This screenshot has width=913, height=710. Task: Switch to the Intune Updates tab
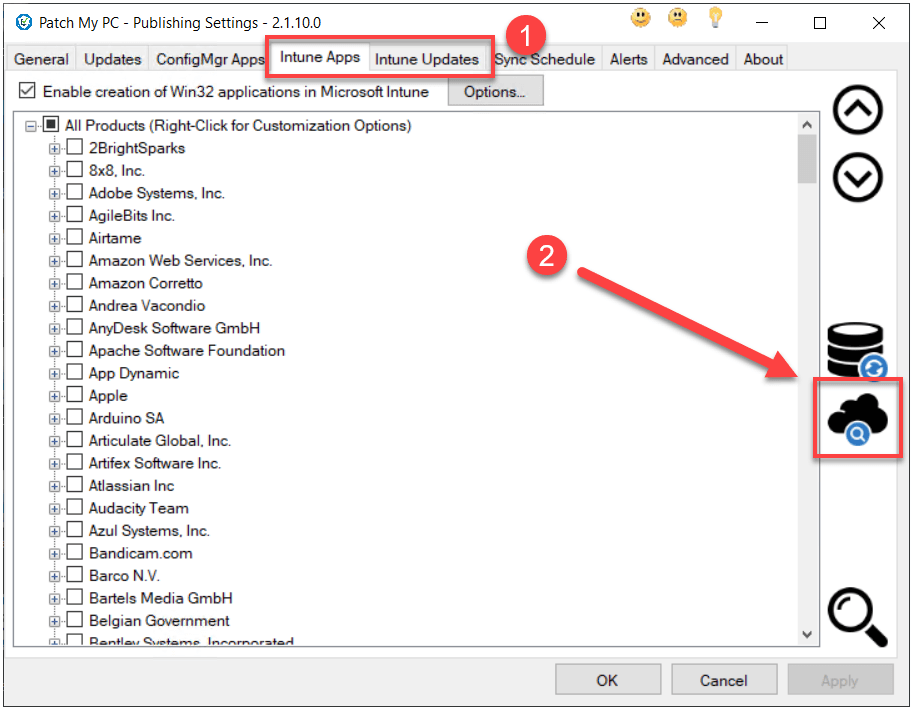pos(426,59)
